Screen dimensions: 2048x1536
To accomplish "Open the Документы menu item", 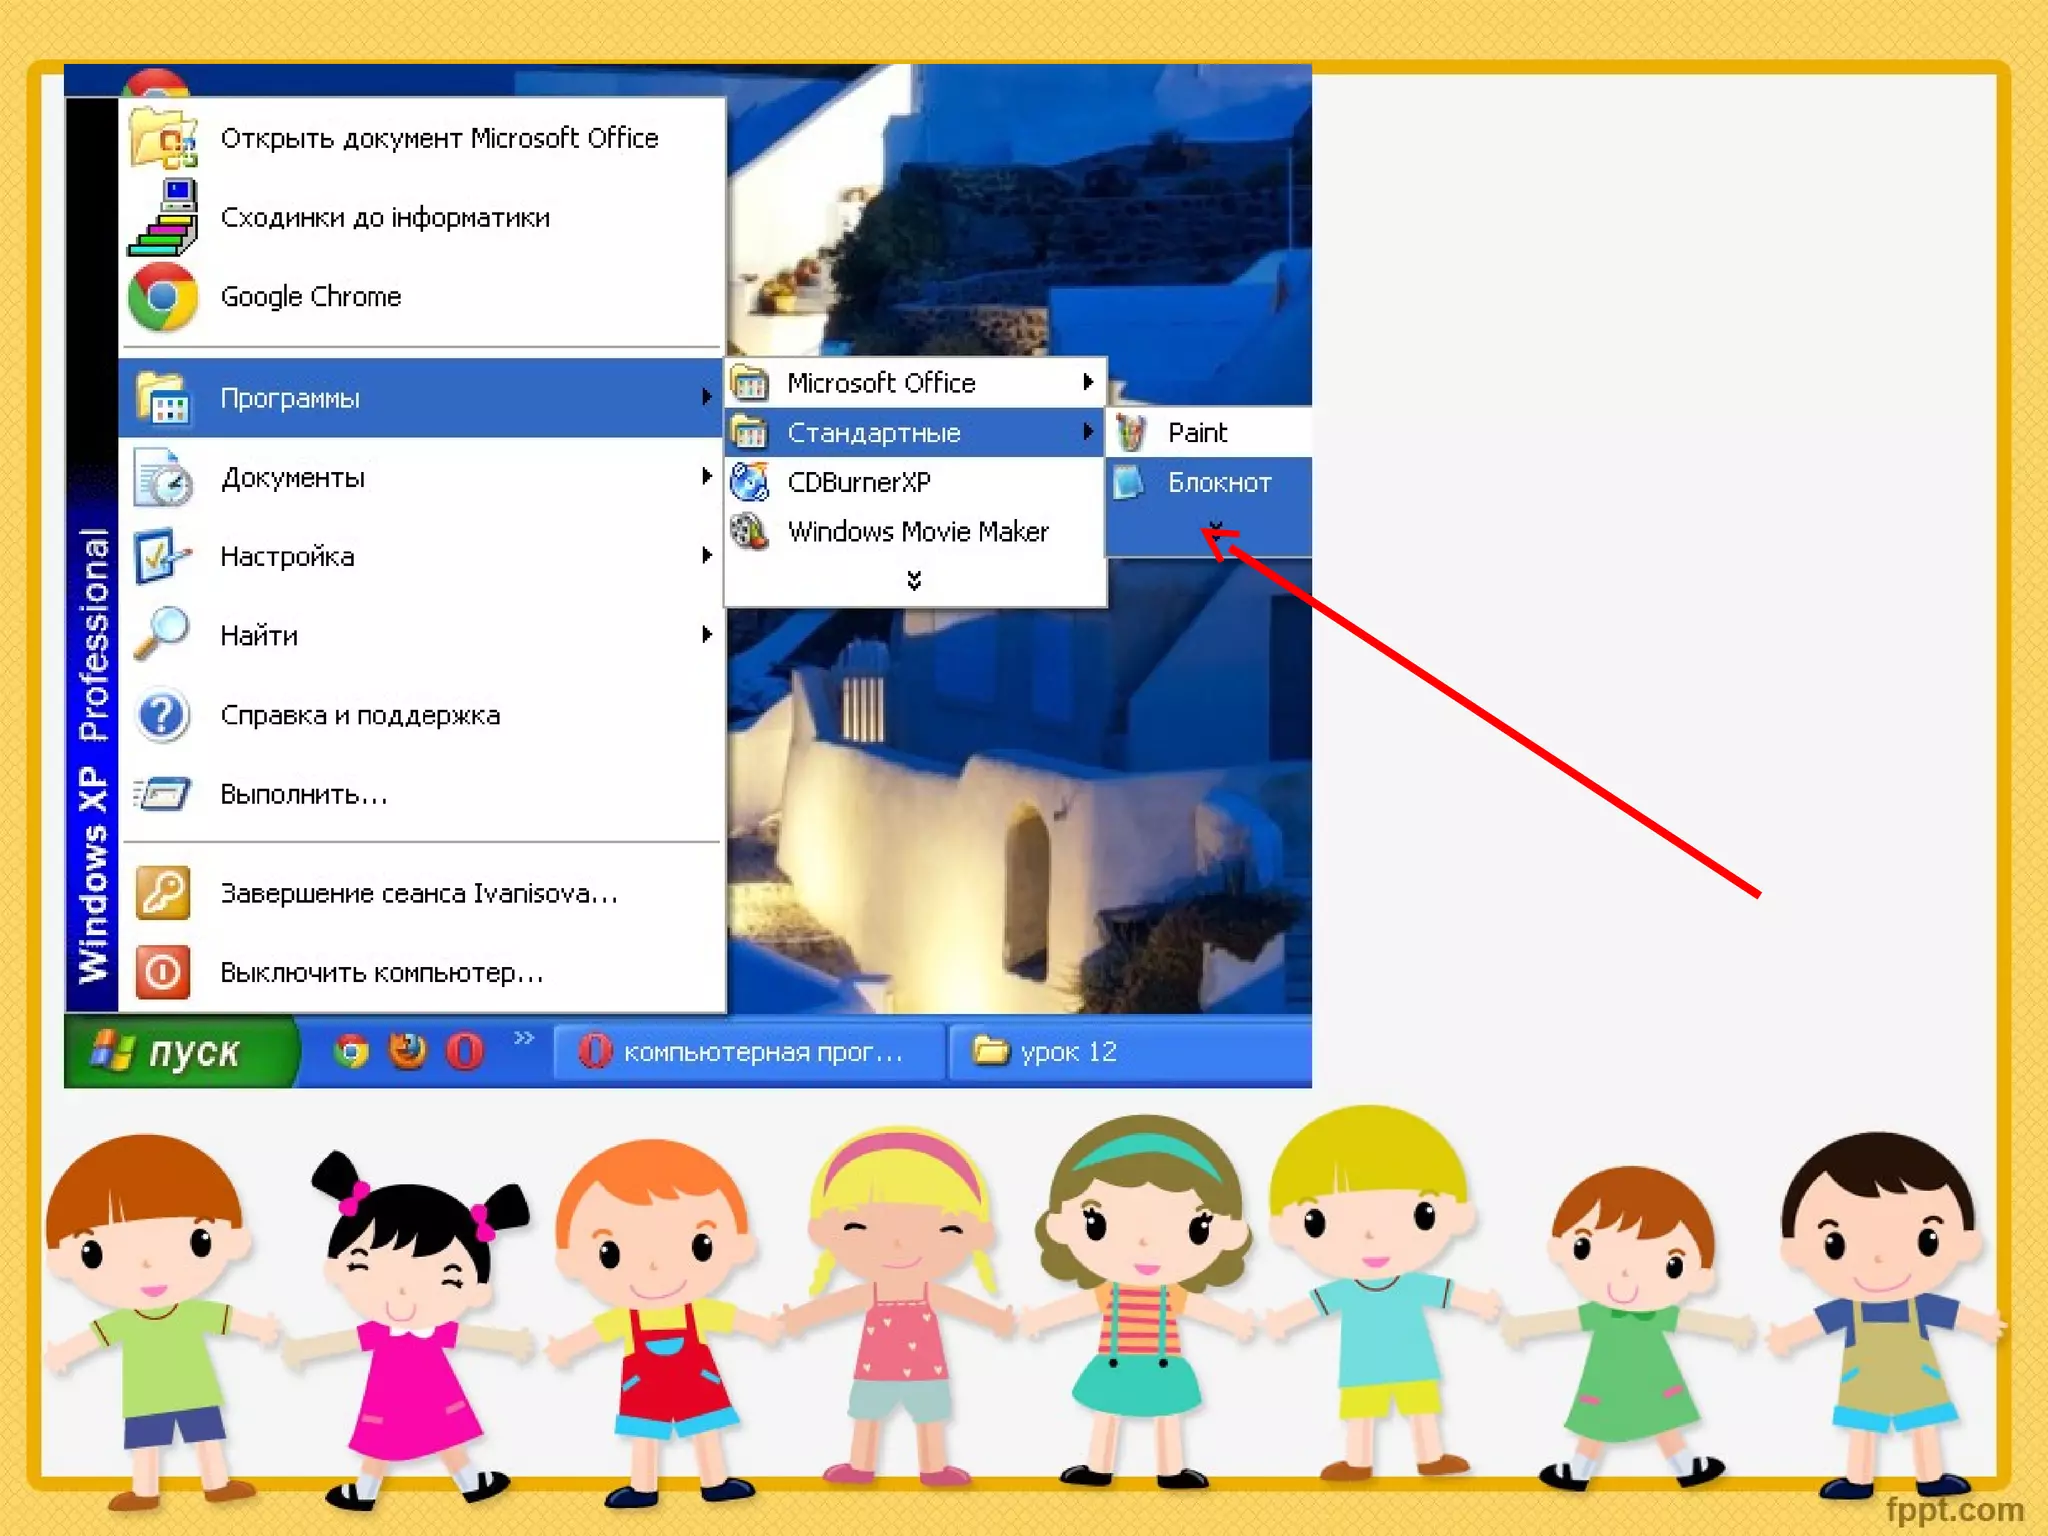I will [x=292, y=478].
